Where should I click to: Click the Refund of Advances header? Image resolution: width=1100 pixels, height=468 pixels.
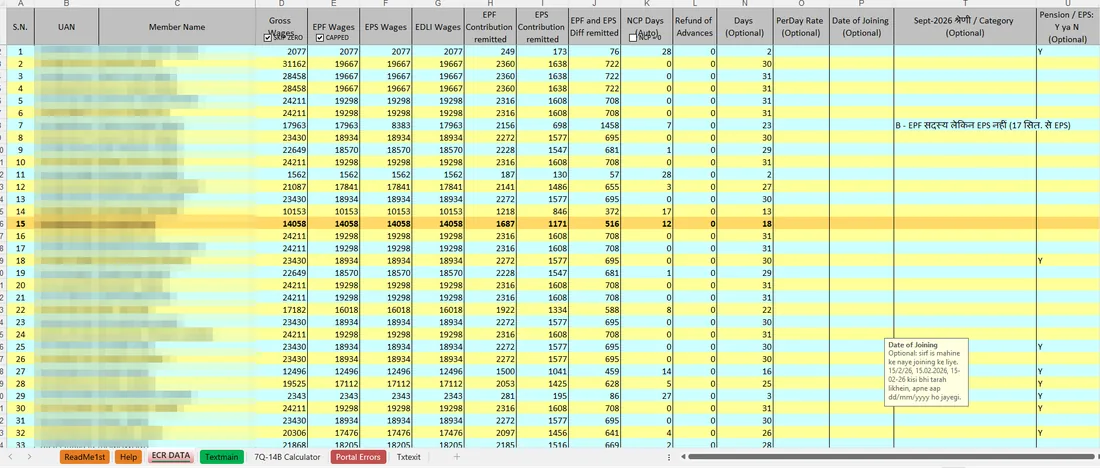click(694, 27)
